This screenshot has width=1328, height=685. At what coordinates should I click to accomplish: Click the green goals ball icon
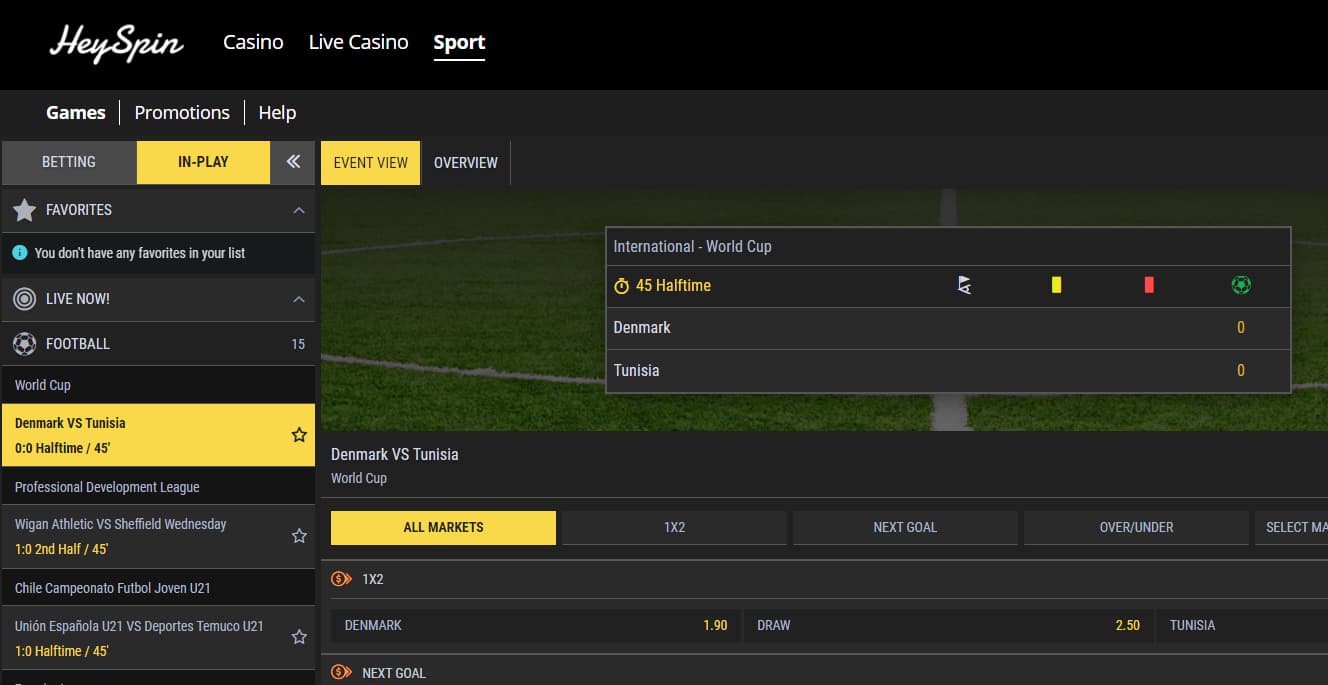(1241, 286)
